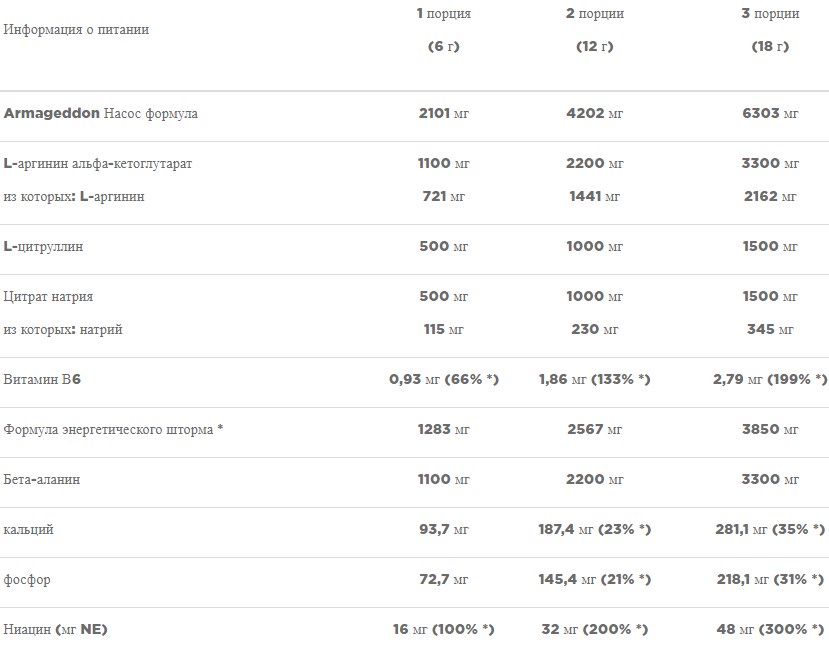
Task: Click "Формула энергетического шторма" row label
Action: click(x=113, y=430)
